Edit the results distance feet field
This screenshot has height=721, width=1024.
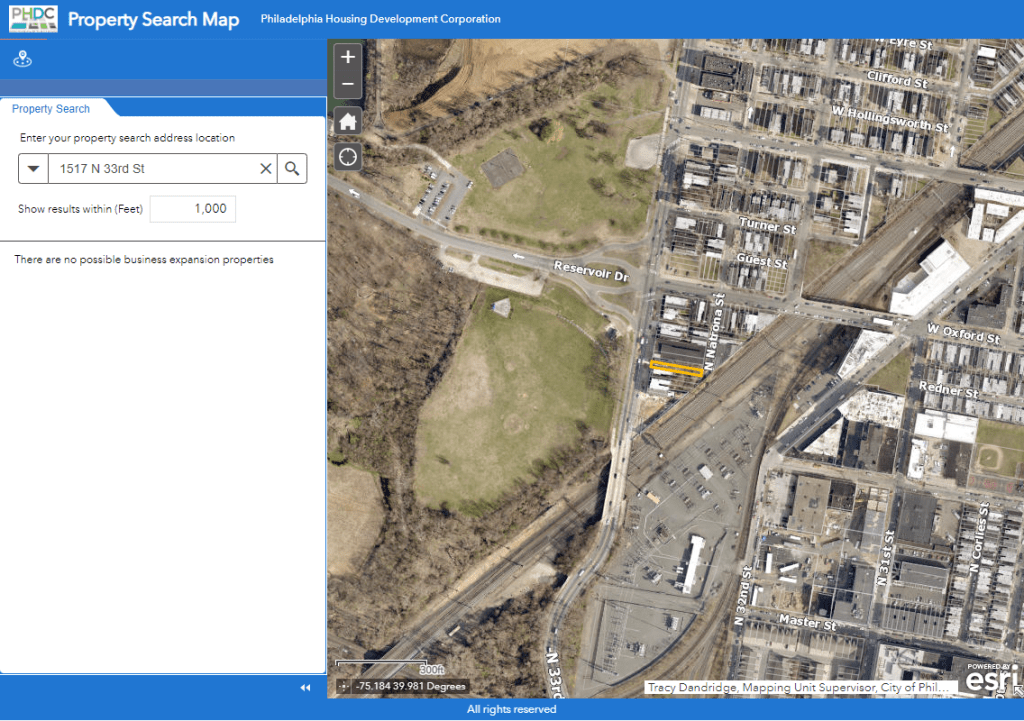tap(192, 209)
